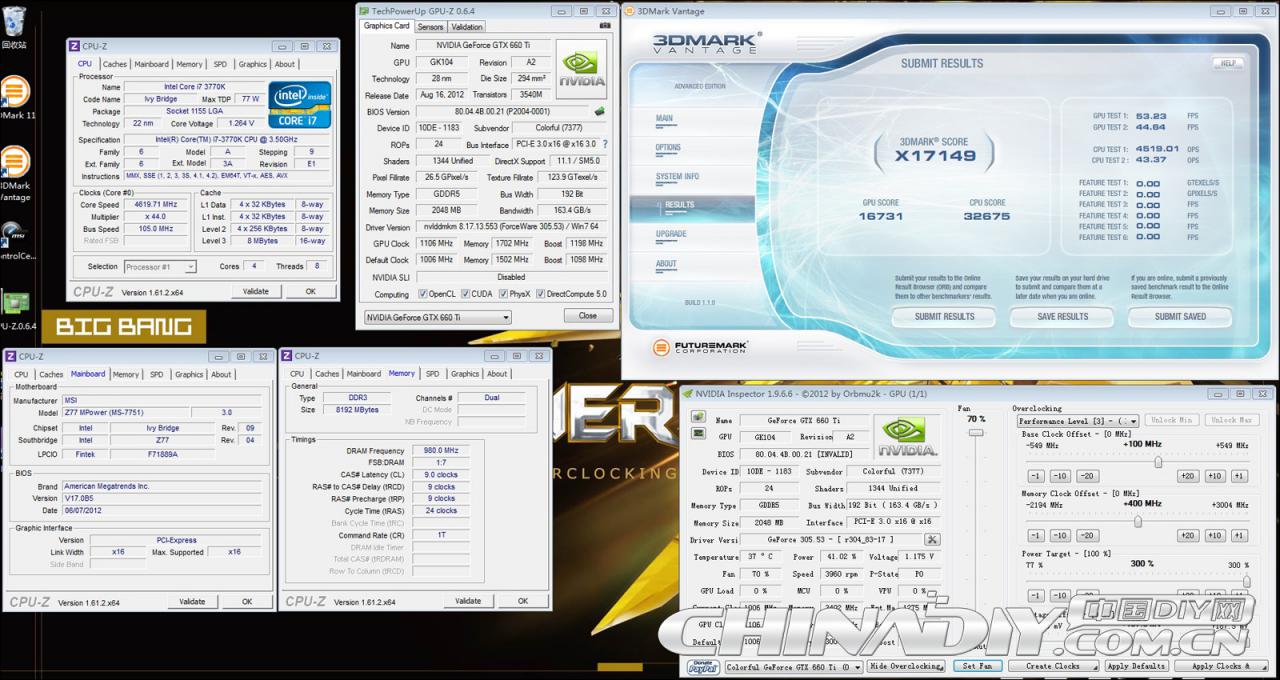Click the Fan speed vertical slider handle
The image size is (1280, 680).
click(x=976, y=432)
